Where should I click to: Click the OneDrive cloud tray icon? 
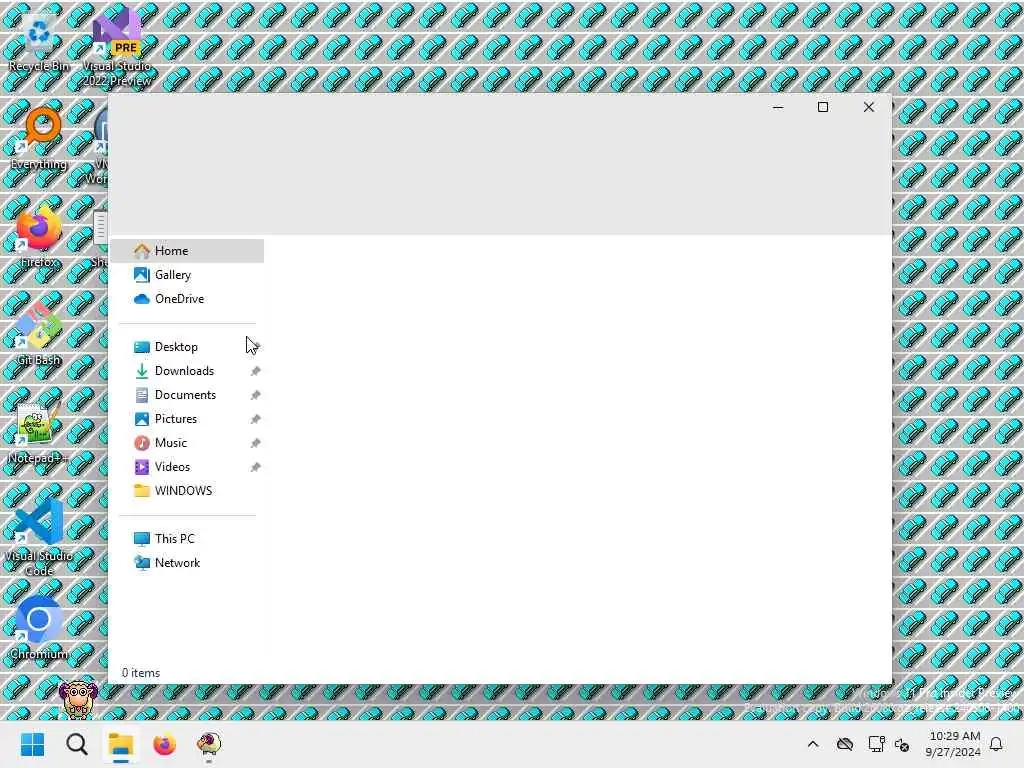845,744
